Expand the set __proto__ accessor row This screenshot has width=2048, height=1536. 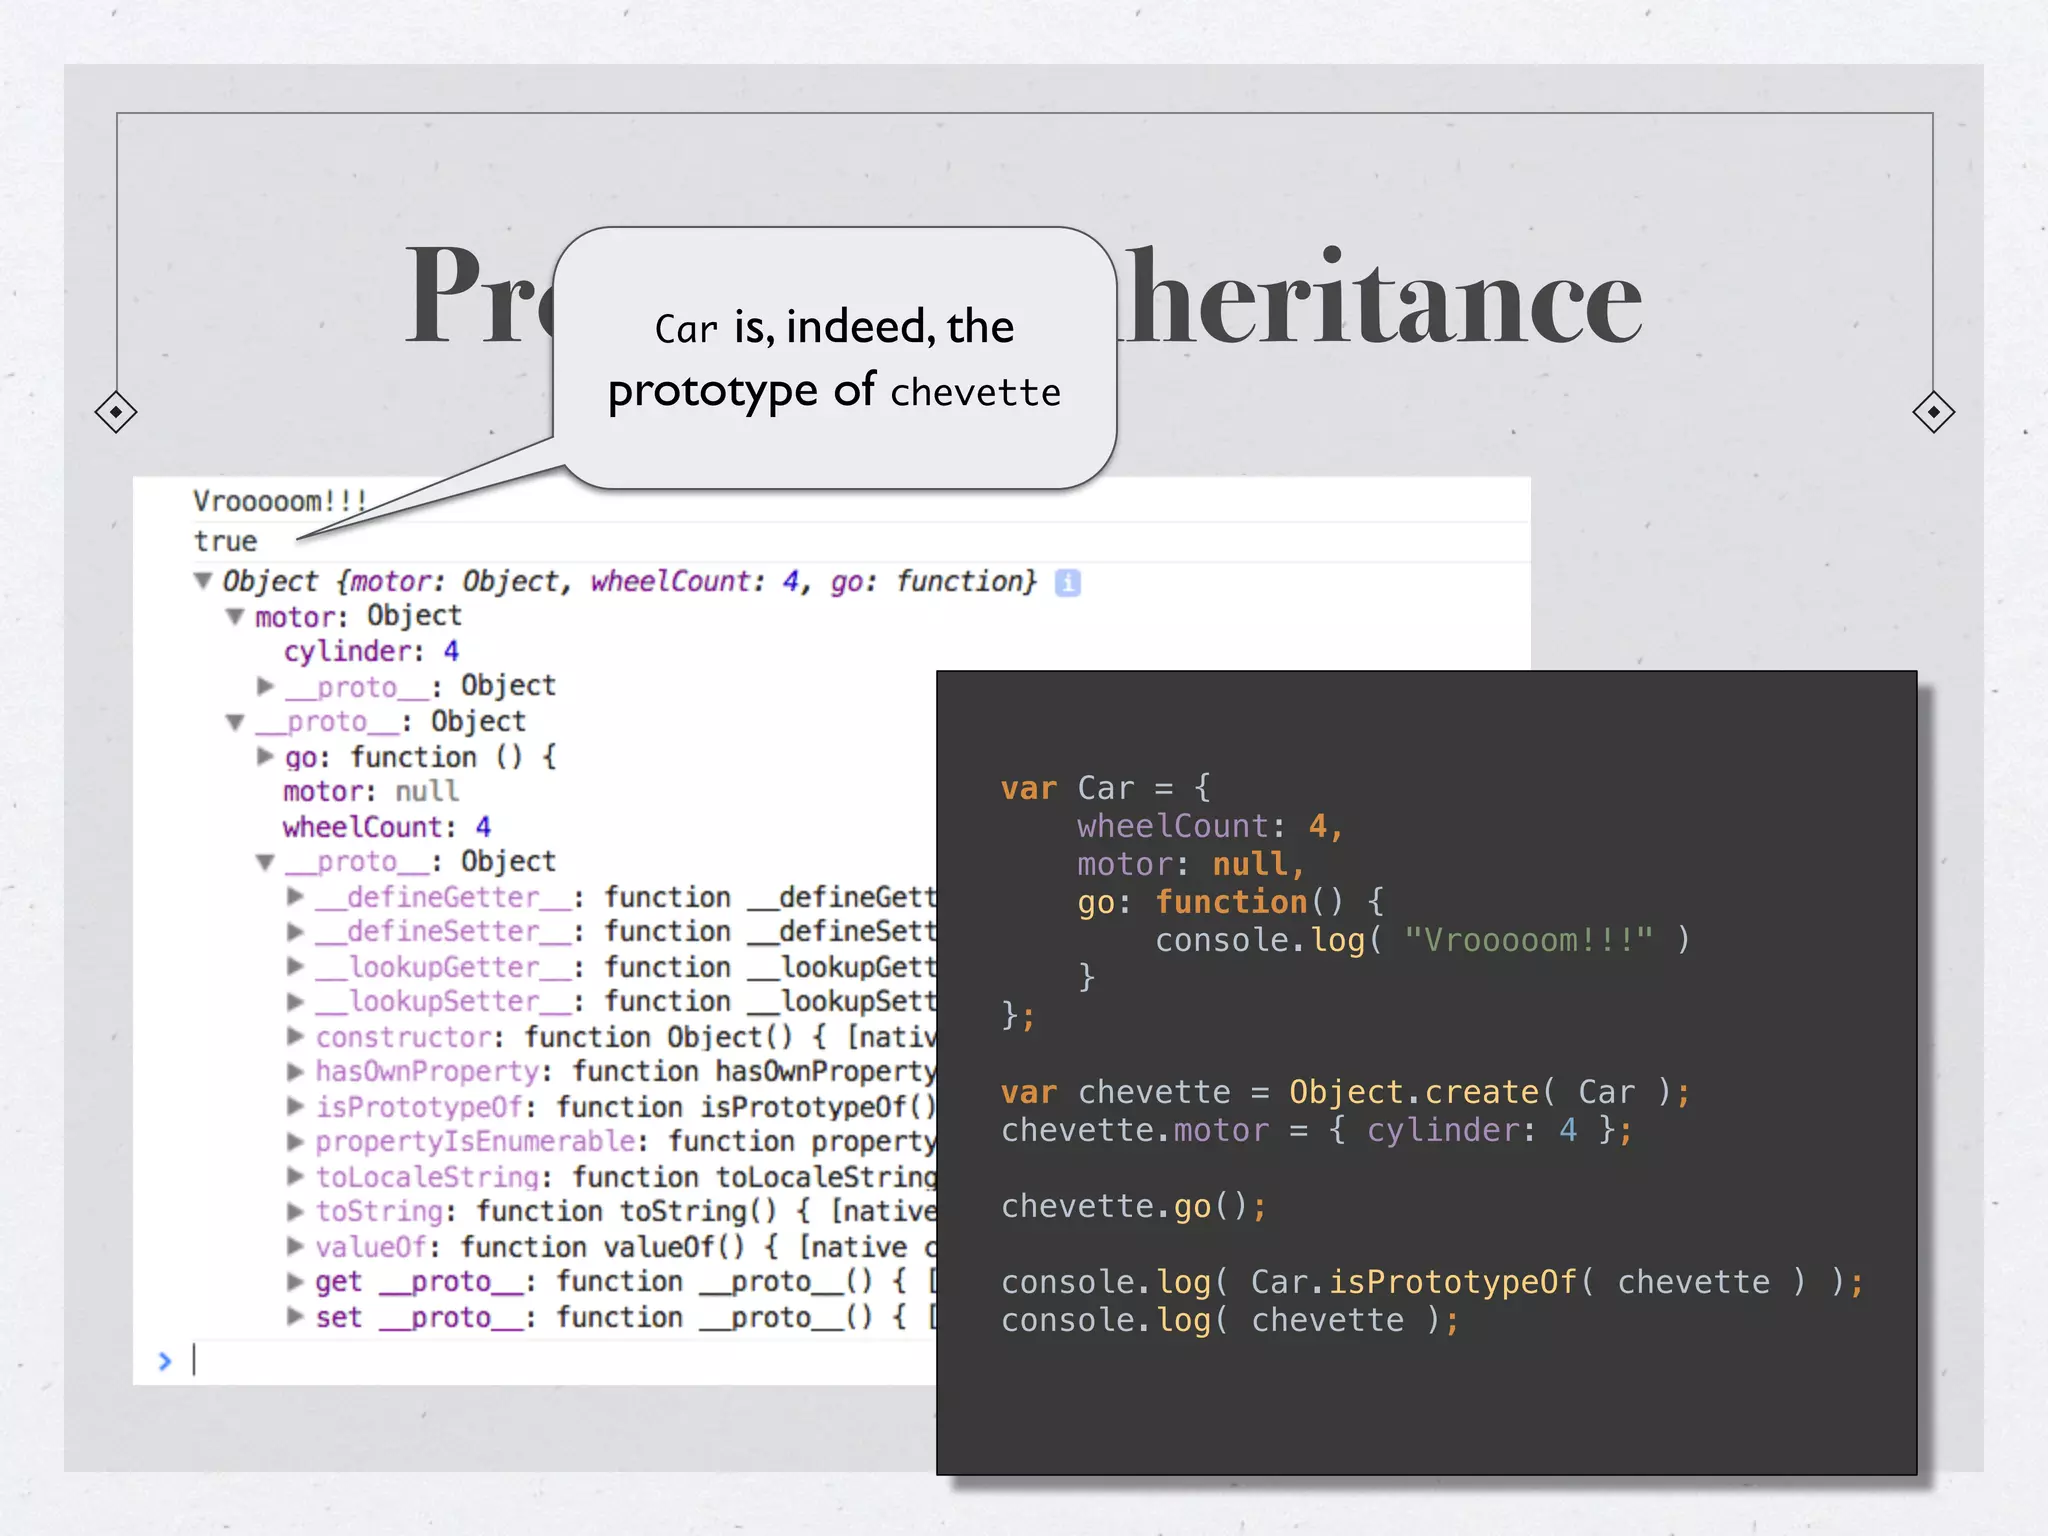295,1317
